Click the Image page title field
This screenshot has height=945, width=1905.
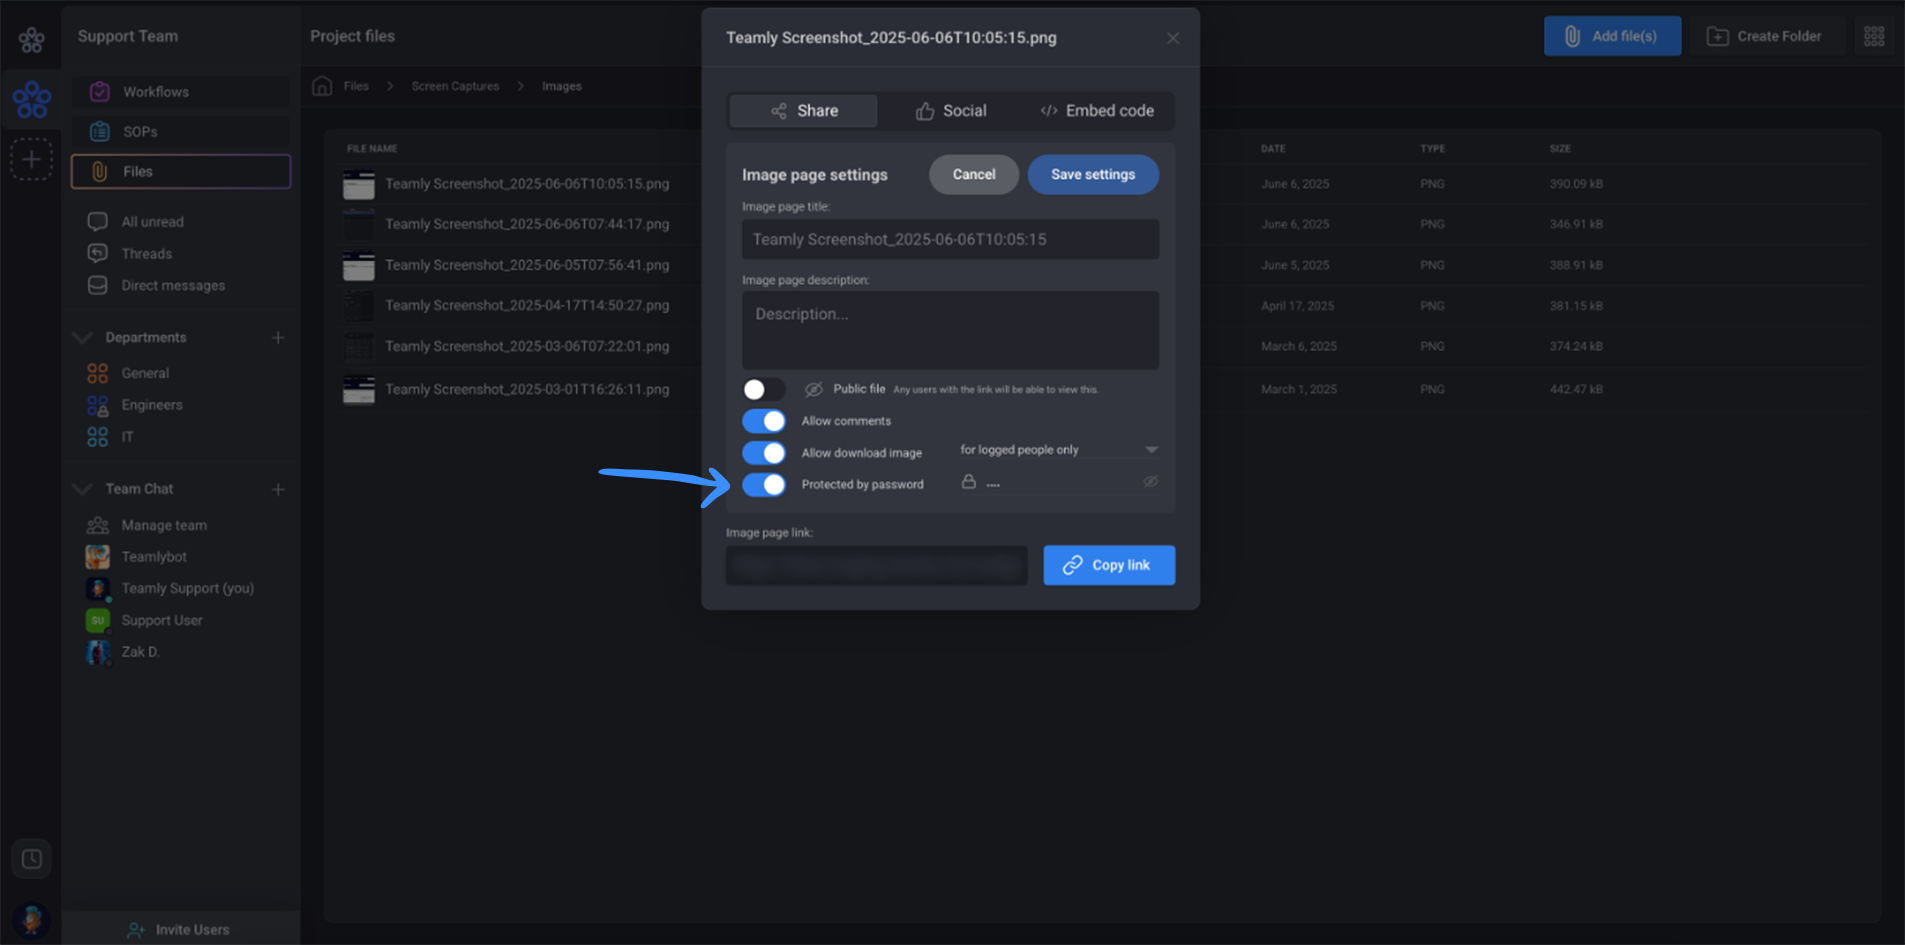pos(951,240)
